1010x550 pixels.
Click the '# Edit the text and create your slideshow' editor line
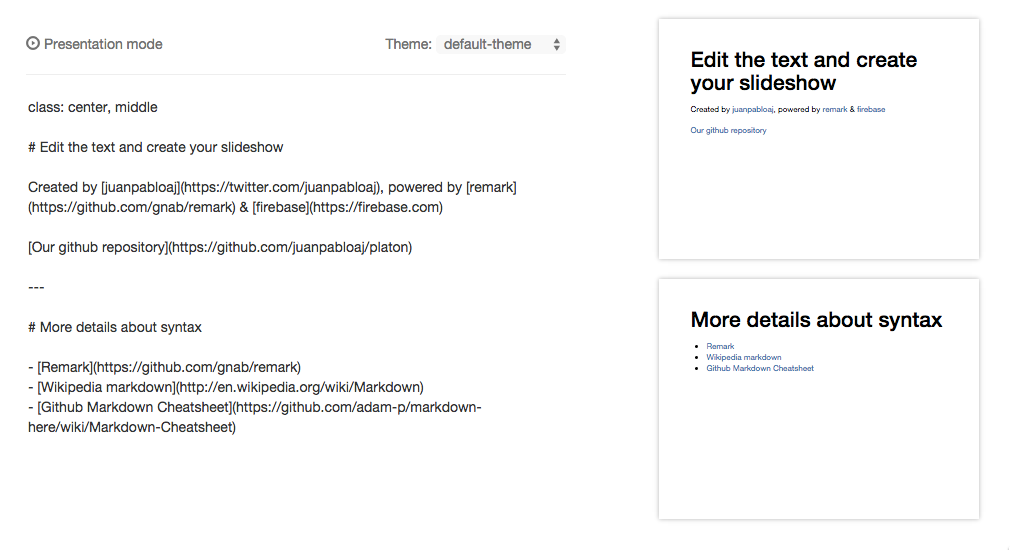156,147
